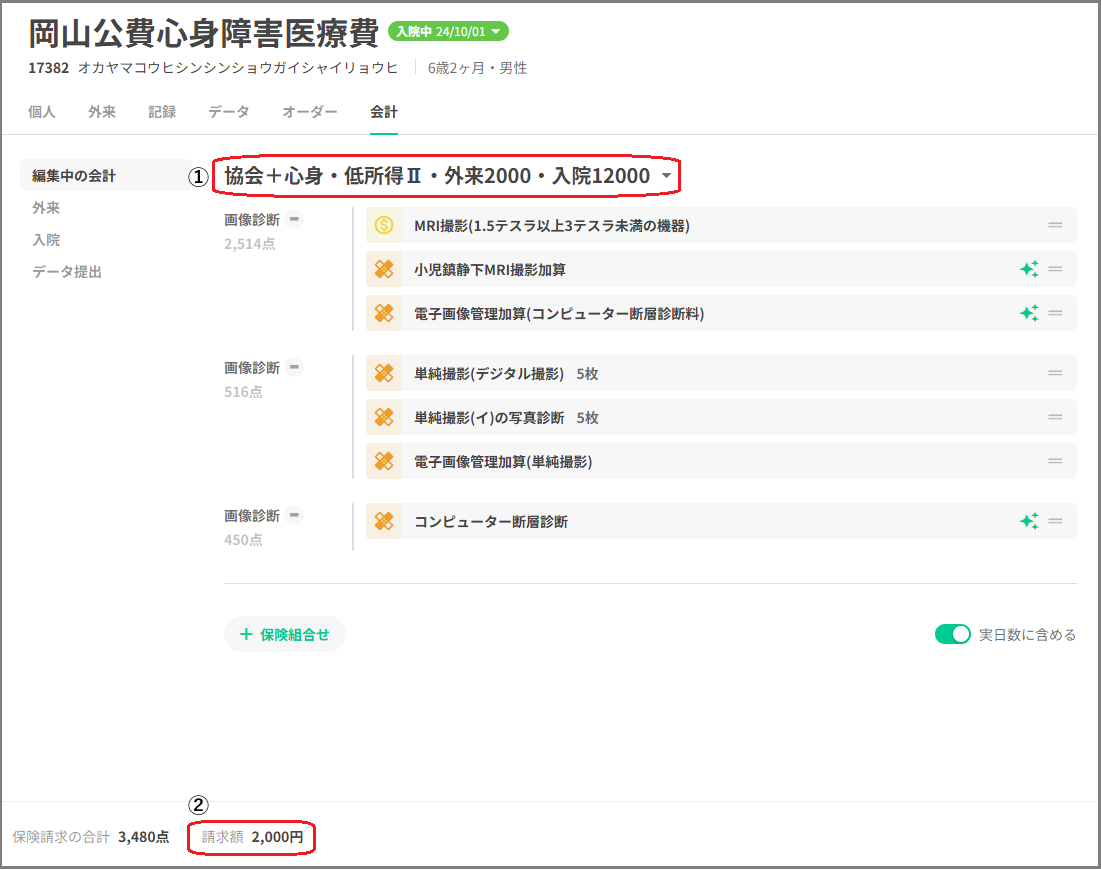Click bandage icon on コンピューター断層診断 row
The height and width of the screenshot is (870, 1101).
(384, 521)
